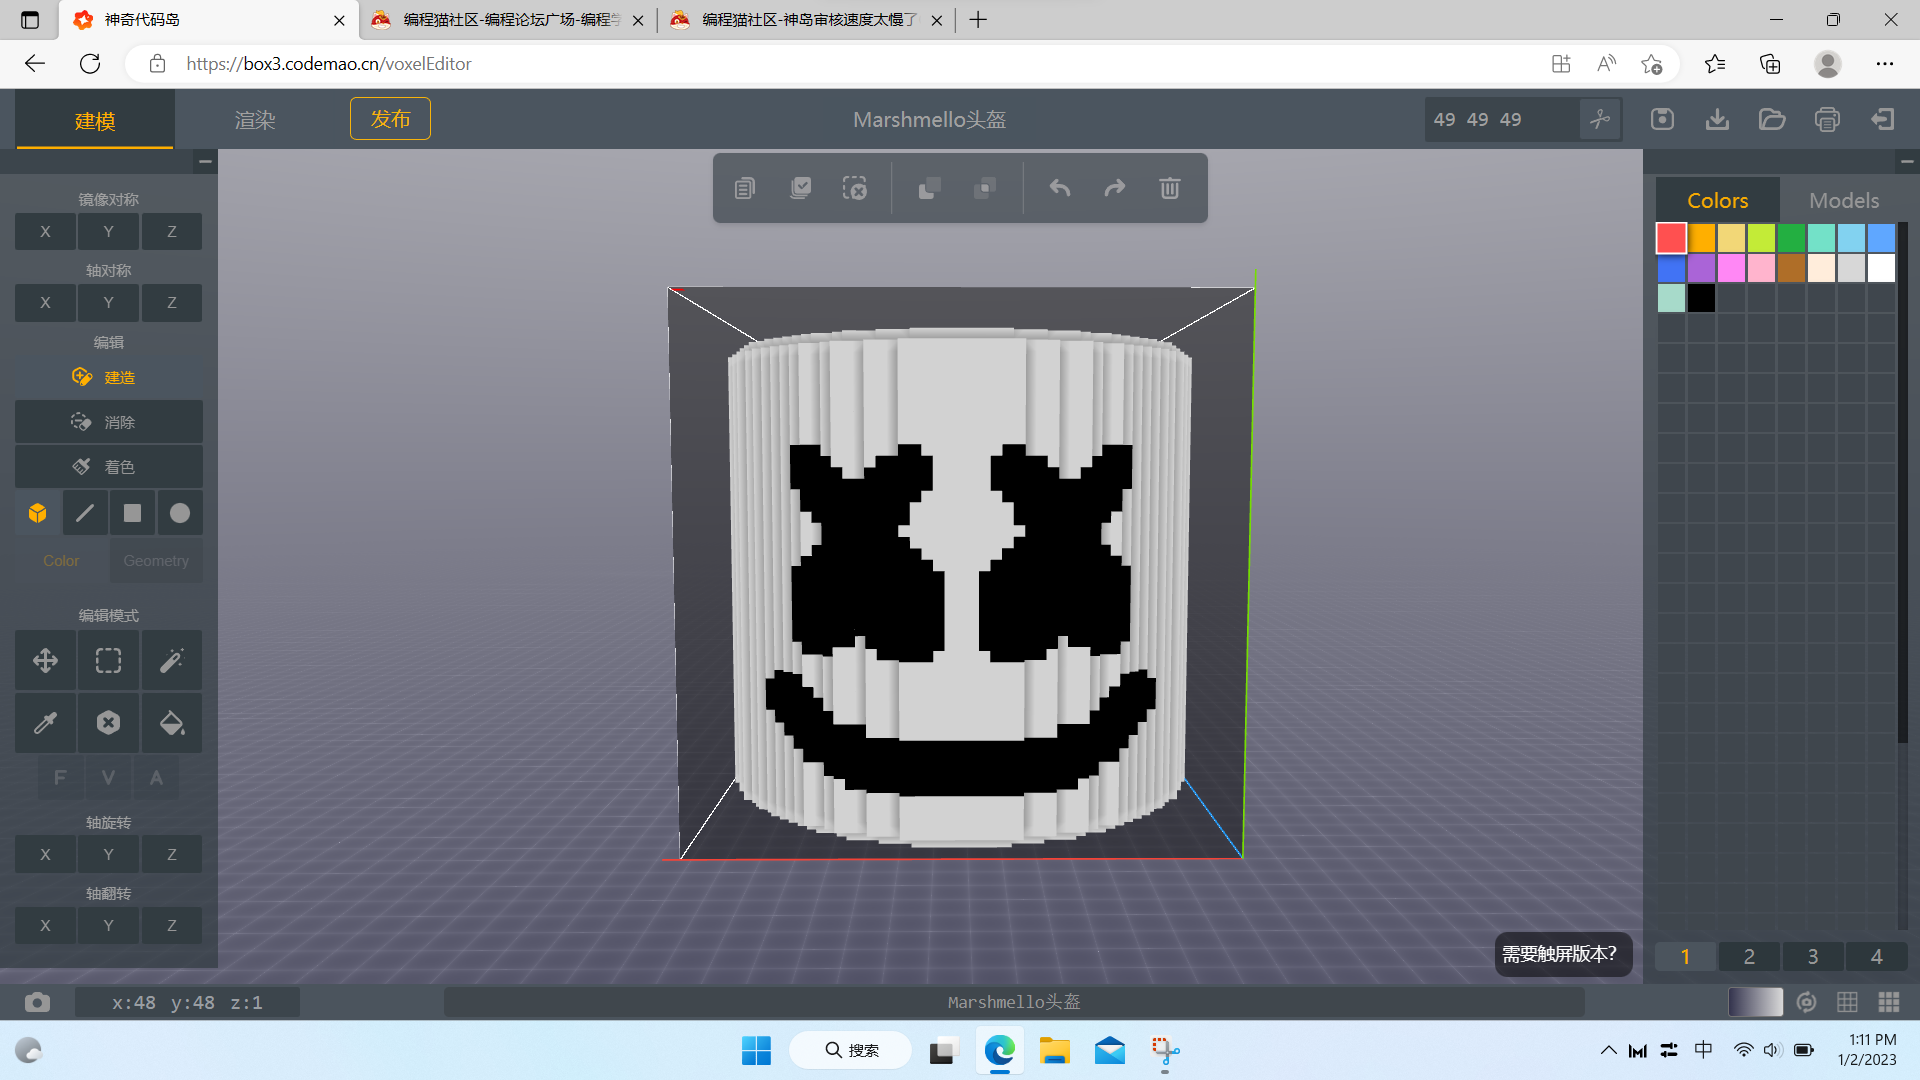Toggle mirror symmetry on X axis
This screenshot has height=1080, width=1920.
pyautogui.click(x=45, y=232)
